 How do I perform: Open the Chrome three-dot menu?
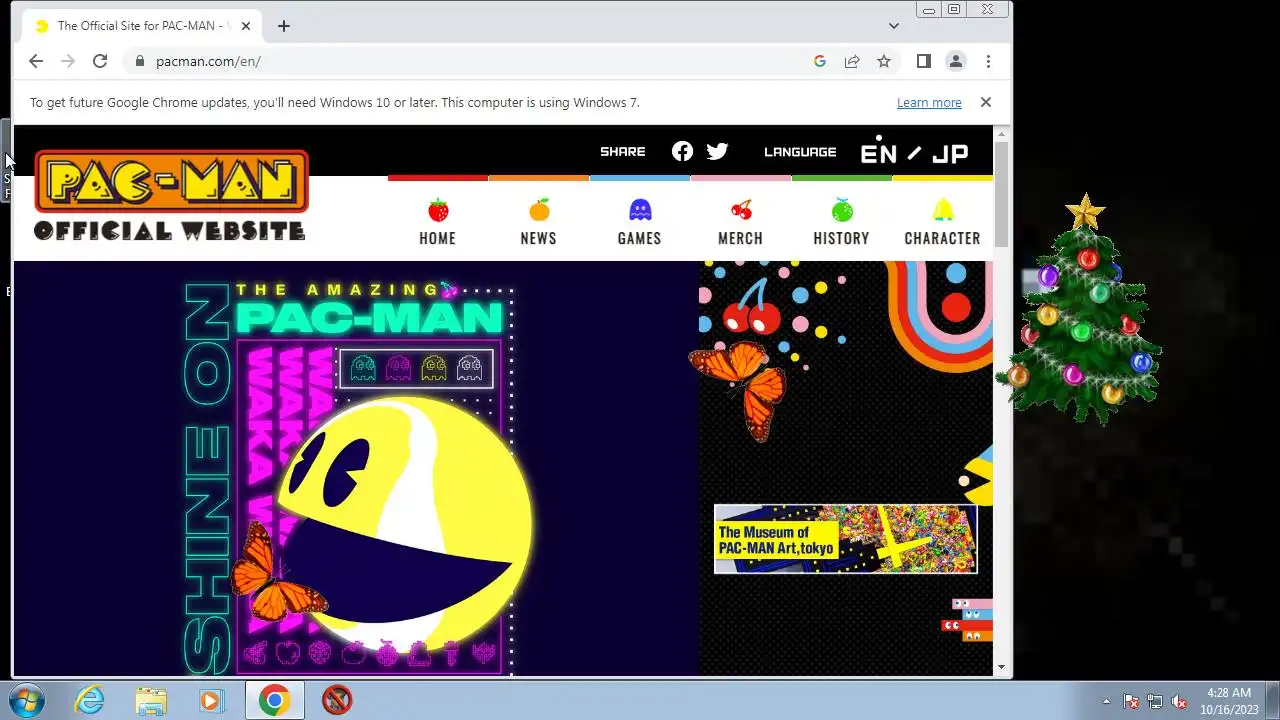point(988,61)
